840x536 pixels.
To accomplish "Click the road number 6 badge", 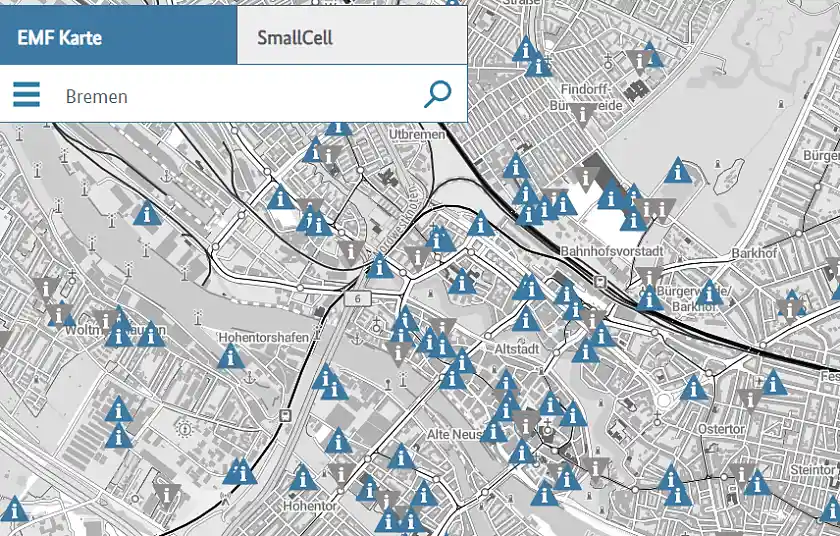I will (356, 299).
